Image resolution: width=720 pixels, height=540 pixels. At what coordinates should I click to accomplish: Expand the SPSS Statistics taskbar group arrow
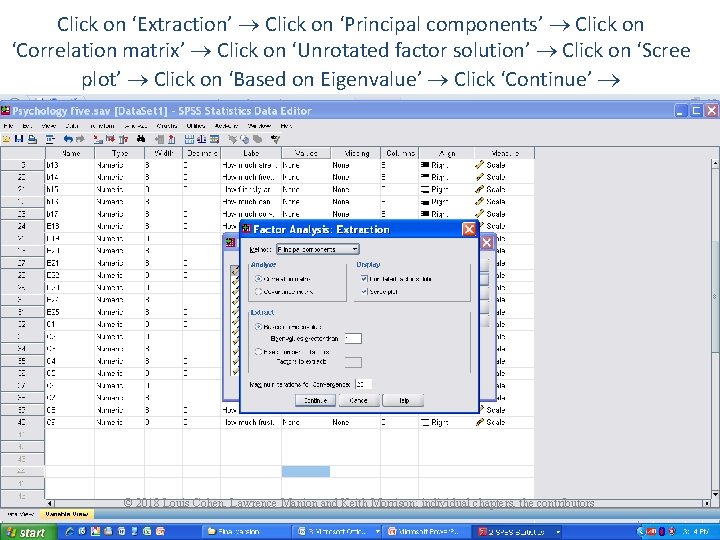tap(558, 532)
